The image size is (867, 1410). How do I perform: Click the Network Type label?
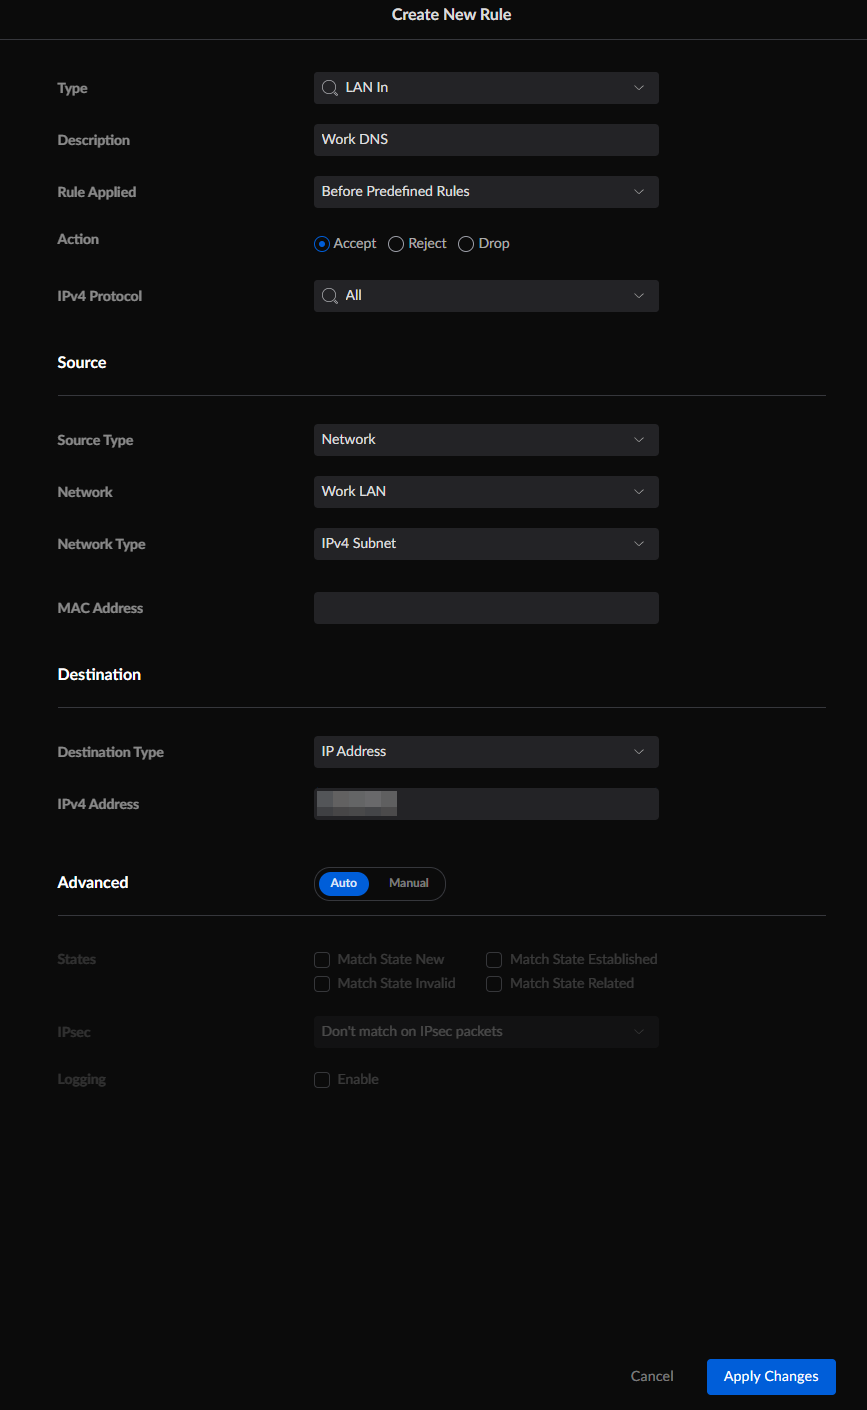coord(101,544)
